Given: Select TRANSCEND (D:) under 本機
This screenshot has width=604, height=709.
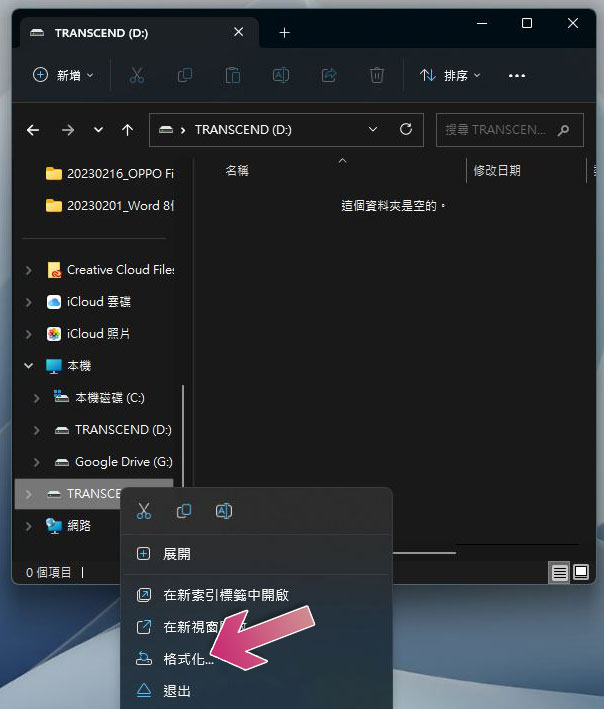Looking at the screenshot, I should pos(113,430).
